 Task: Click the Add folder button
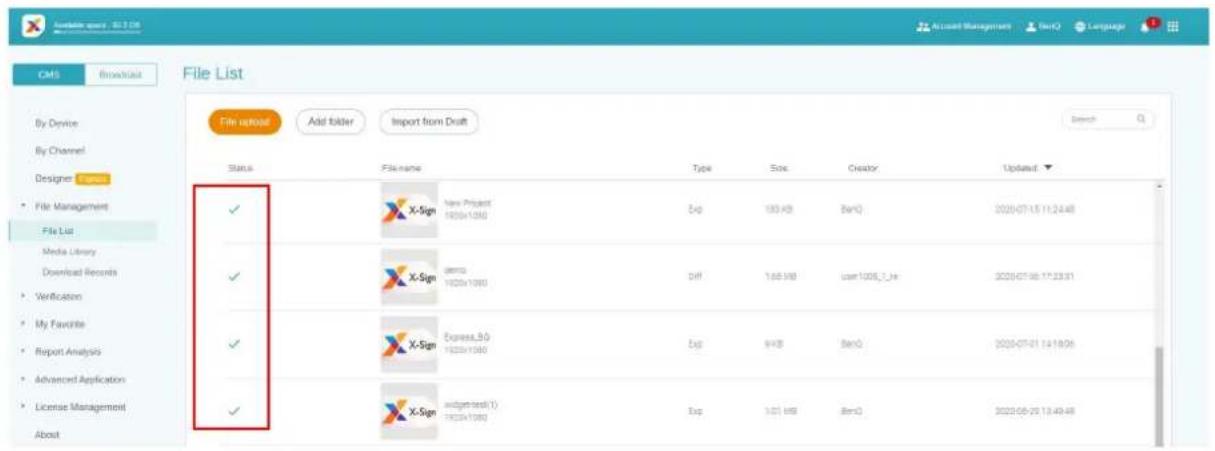tap(331, 122)
